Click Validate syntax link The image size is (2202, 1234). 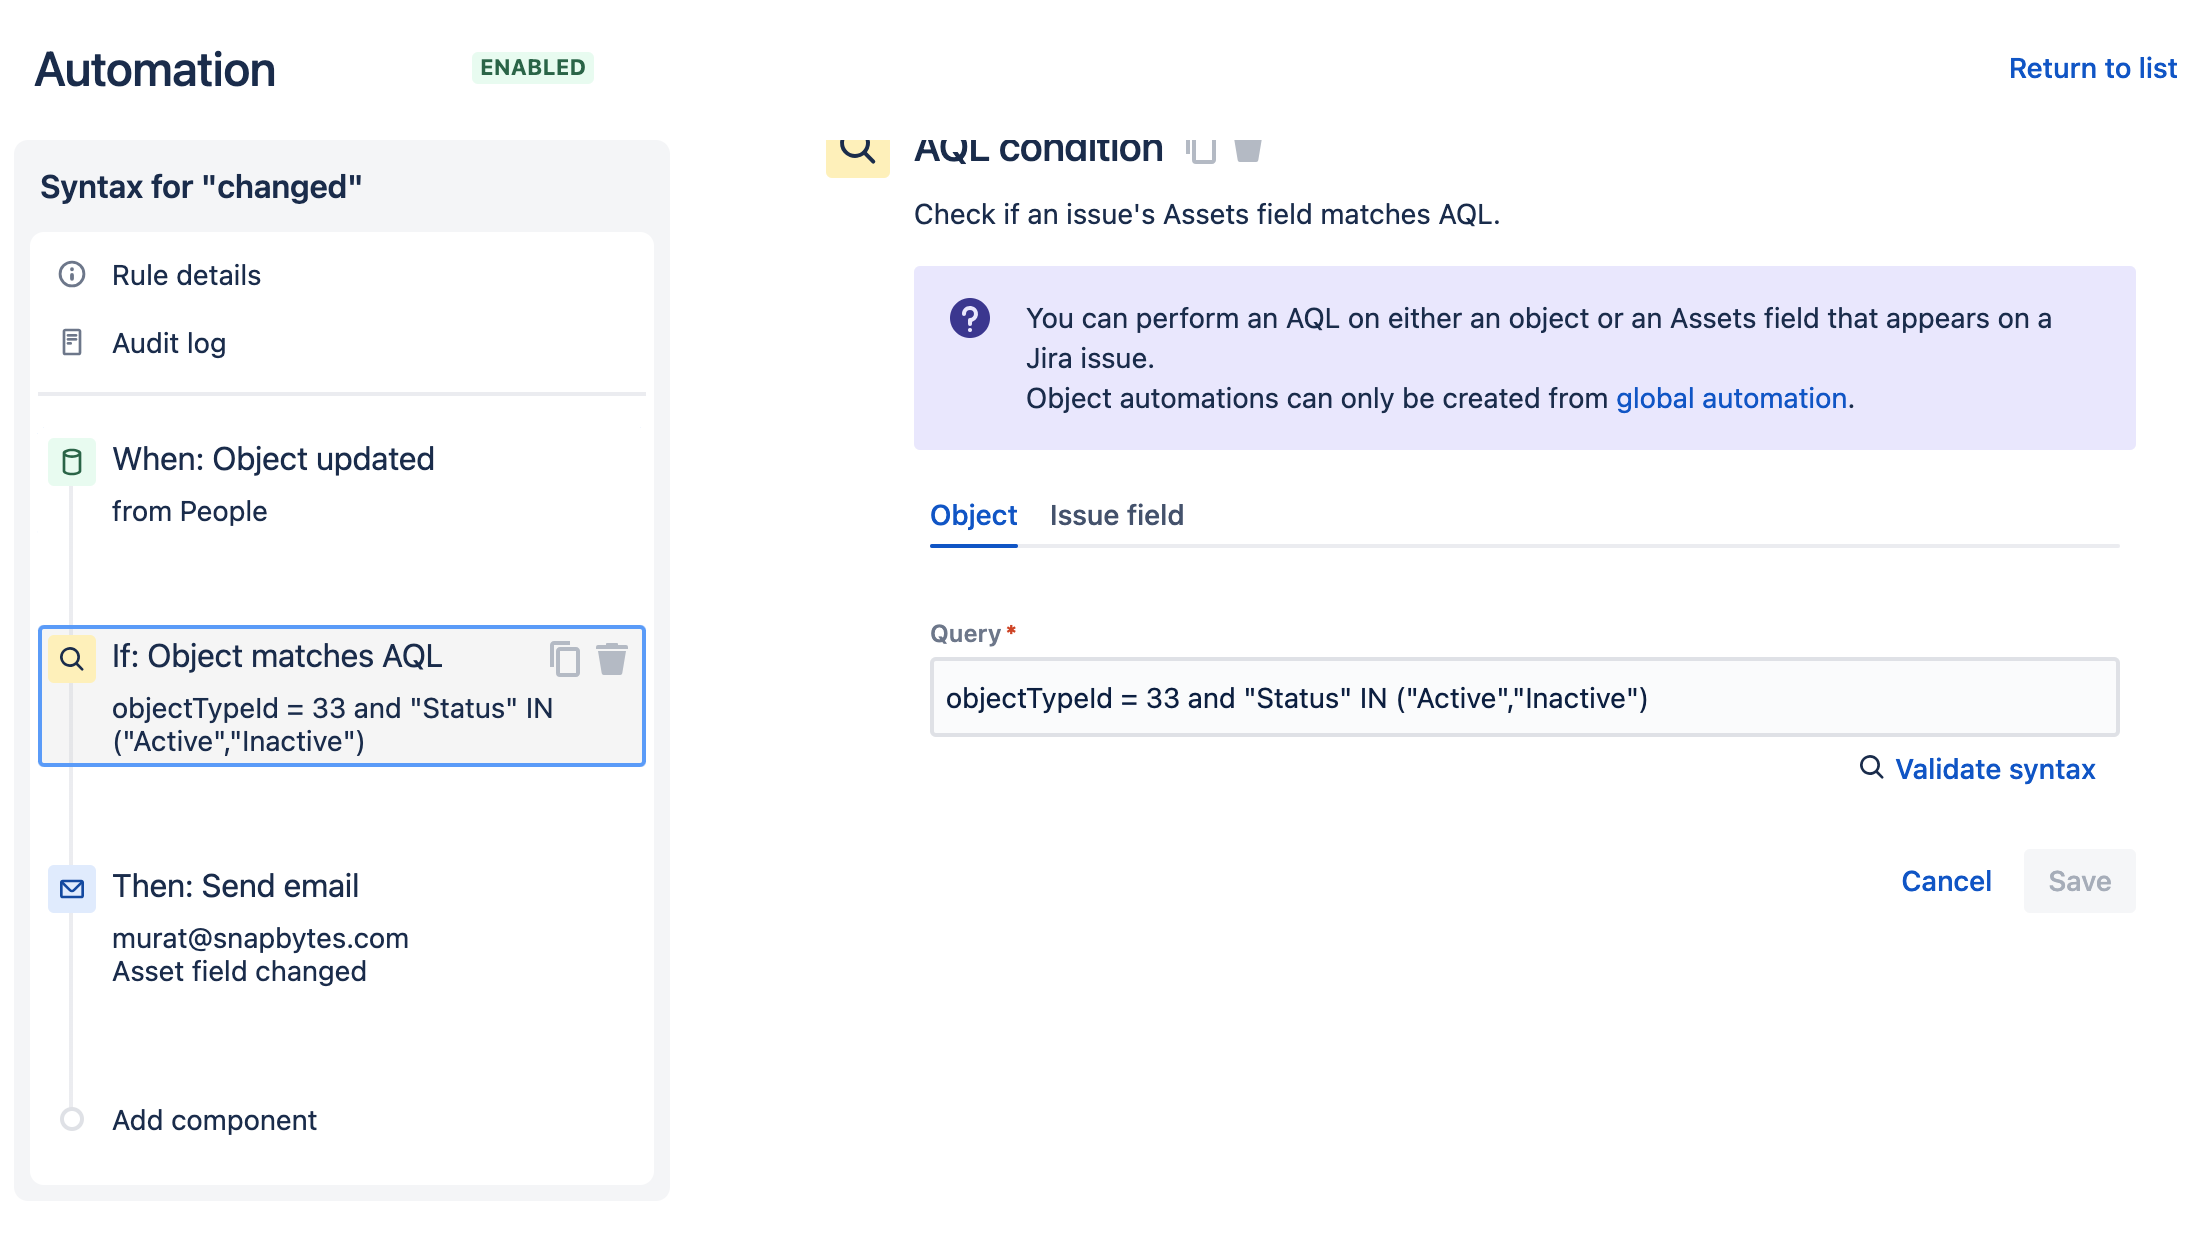pyautogui.click(x=1994, y=769)
